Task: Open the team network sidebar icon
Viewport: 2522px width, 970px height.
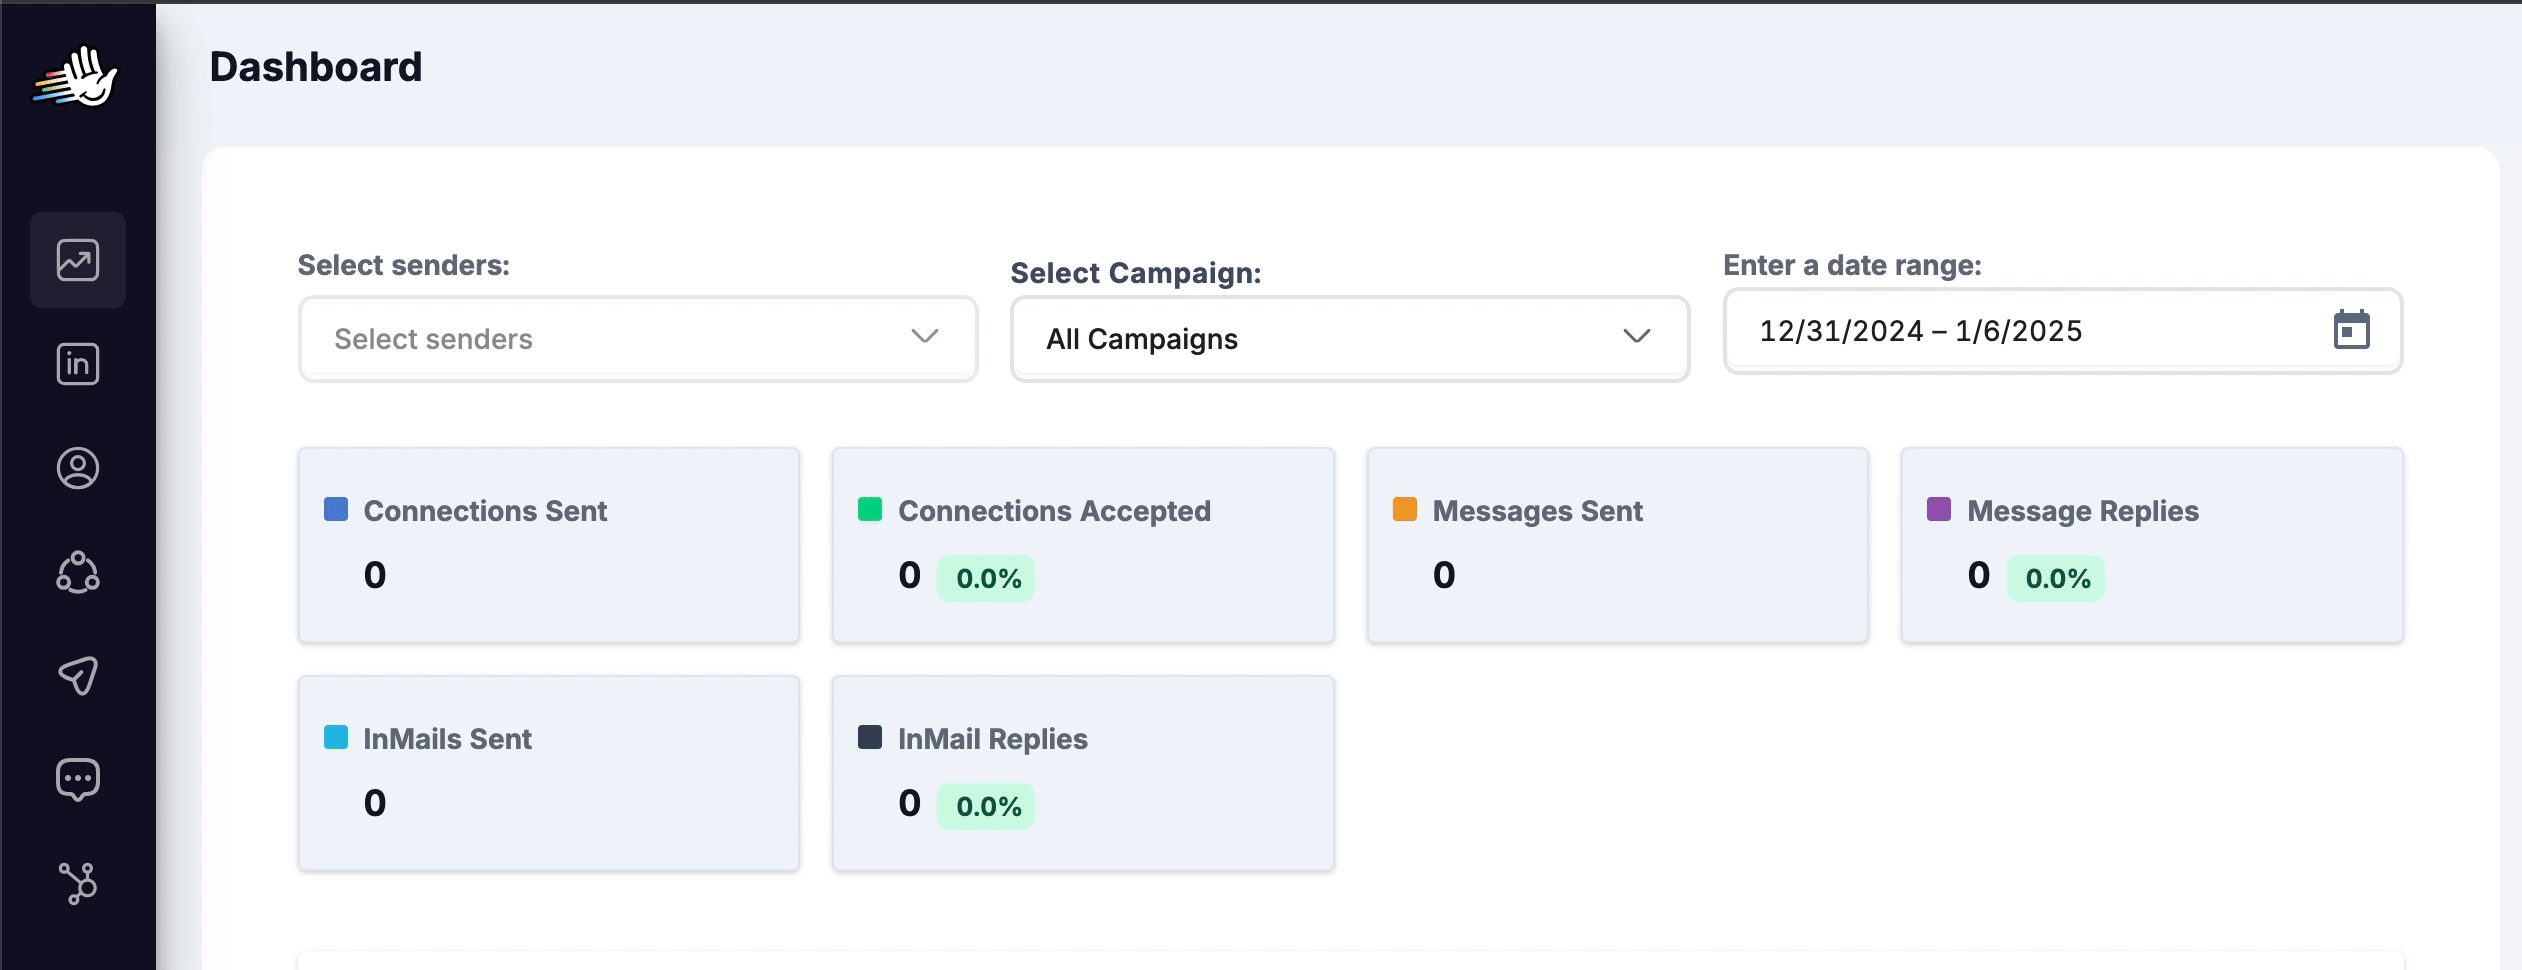Action: click(78, 572)
